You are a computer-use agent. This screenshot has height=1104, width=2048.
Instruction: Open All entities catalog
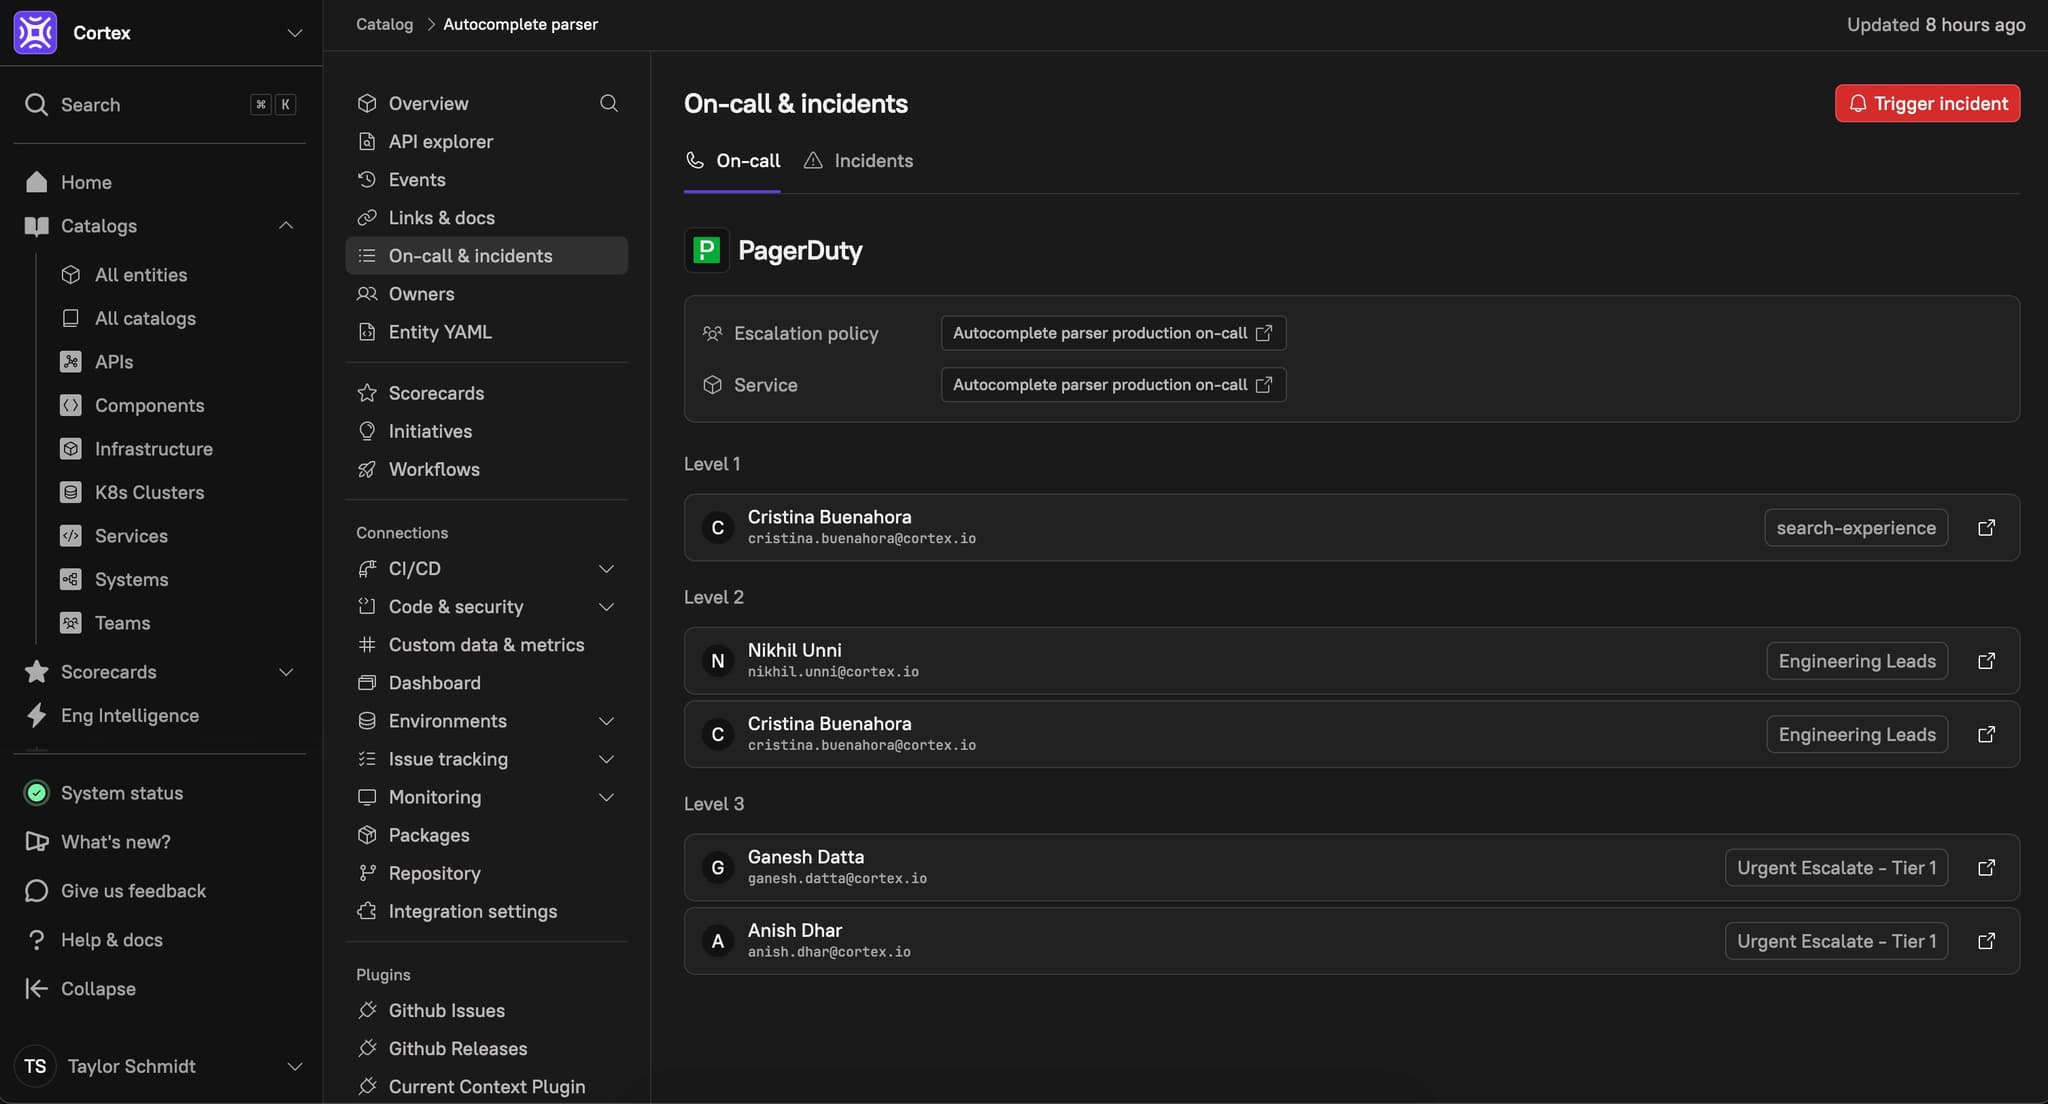tap(141, 275)
